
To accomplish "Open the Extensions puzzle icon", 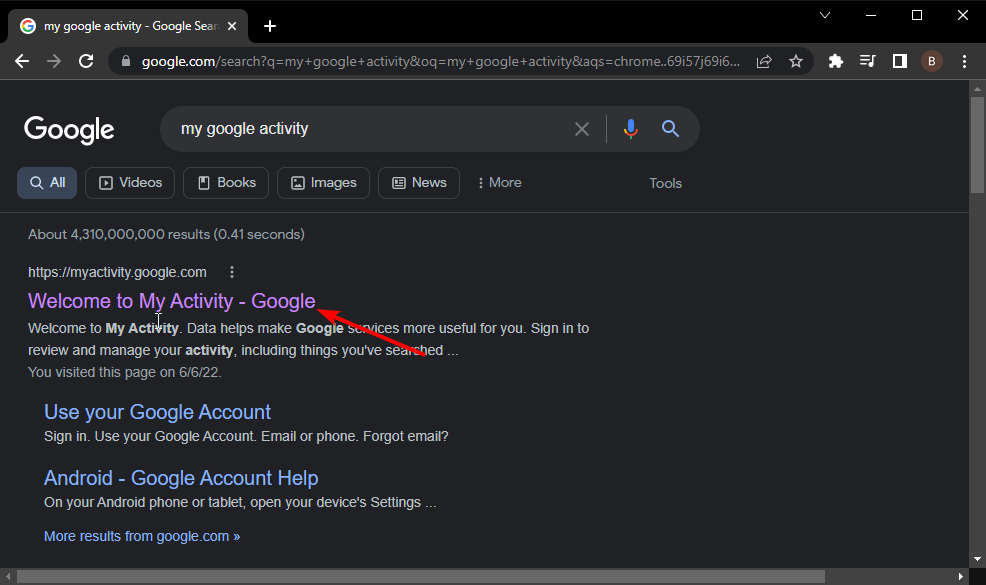I will (x=836, y=61).
